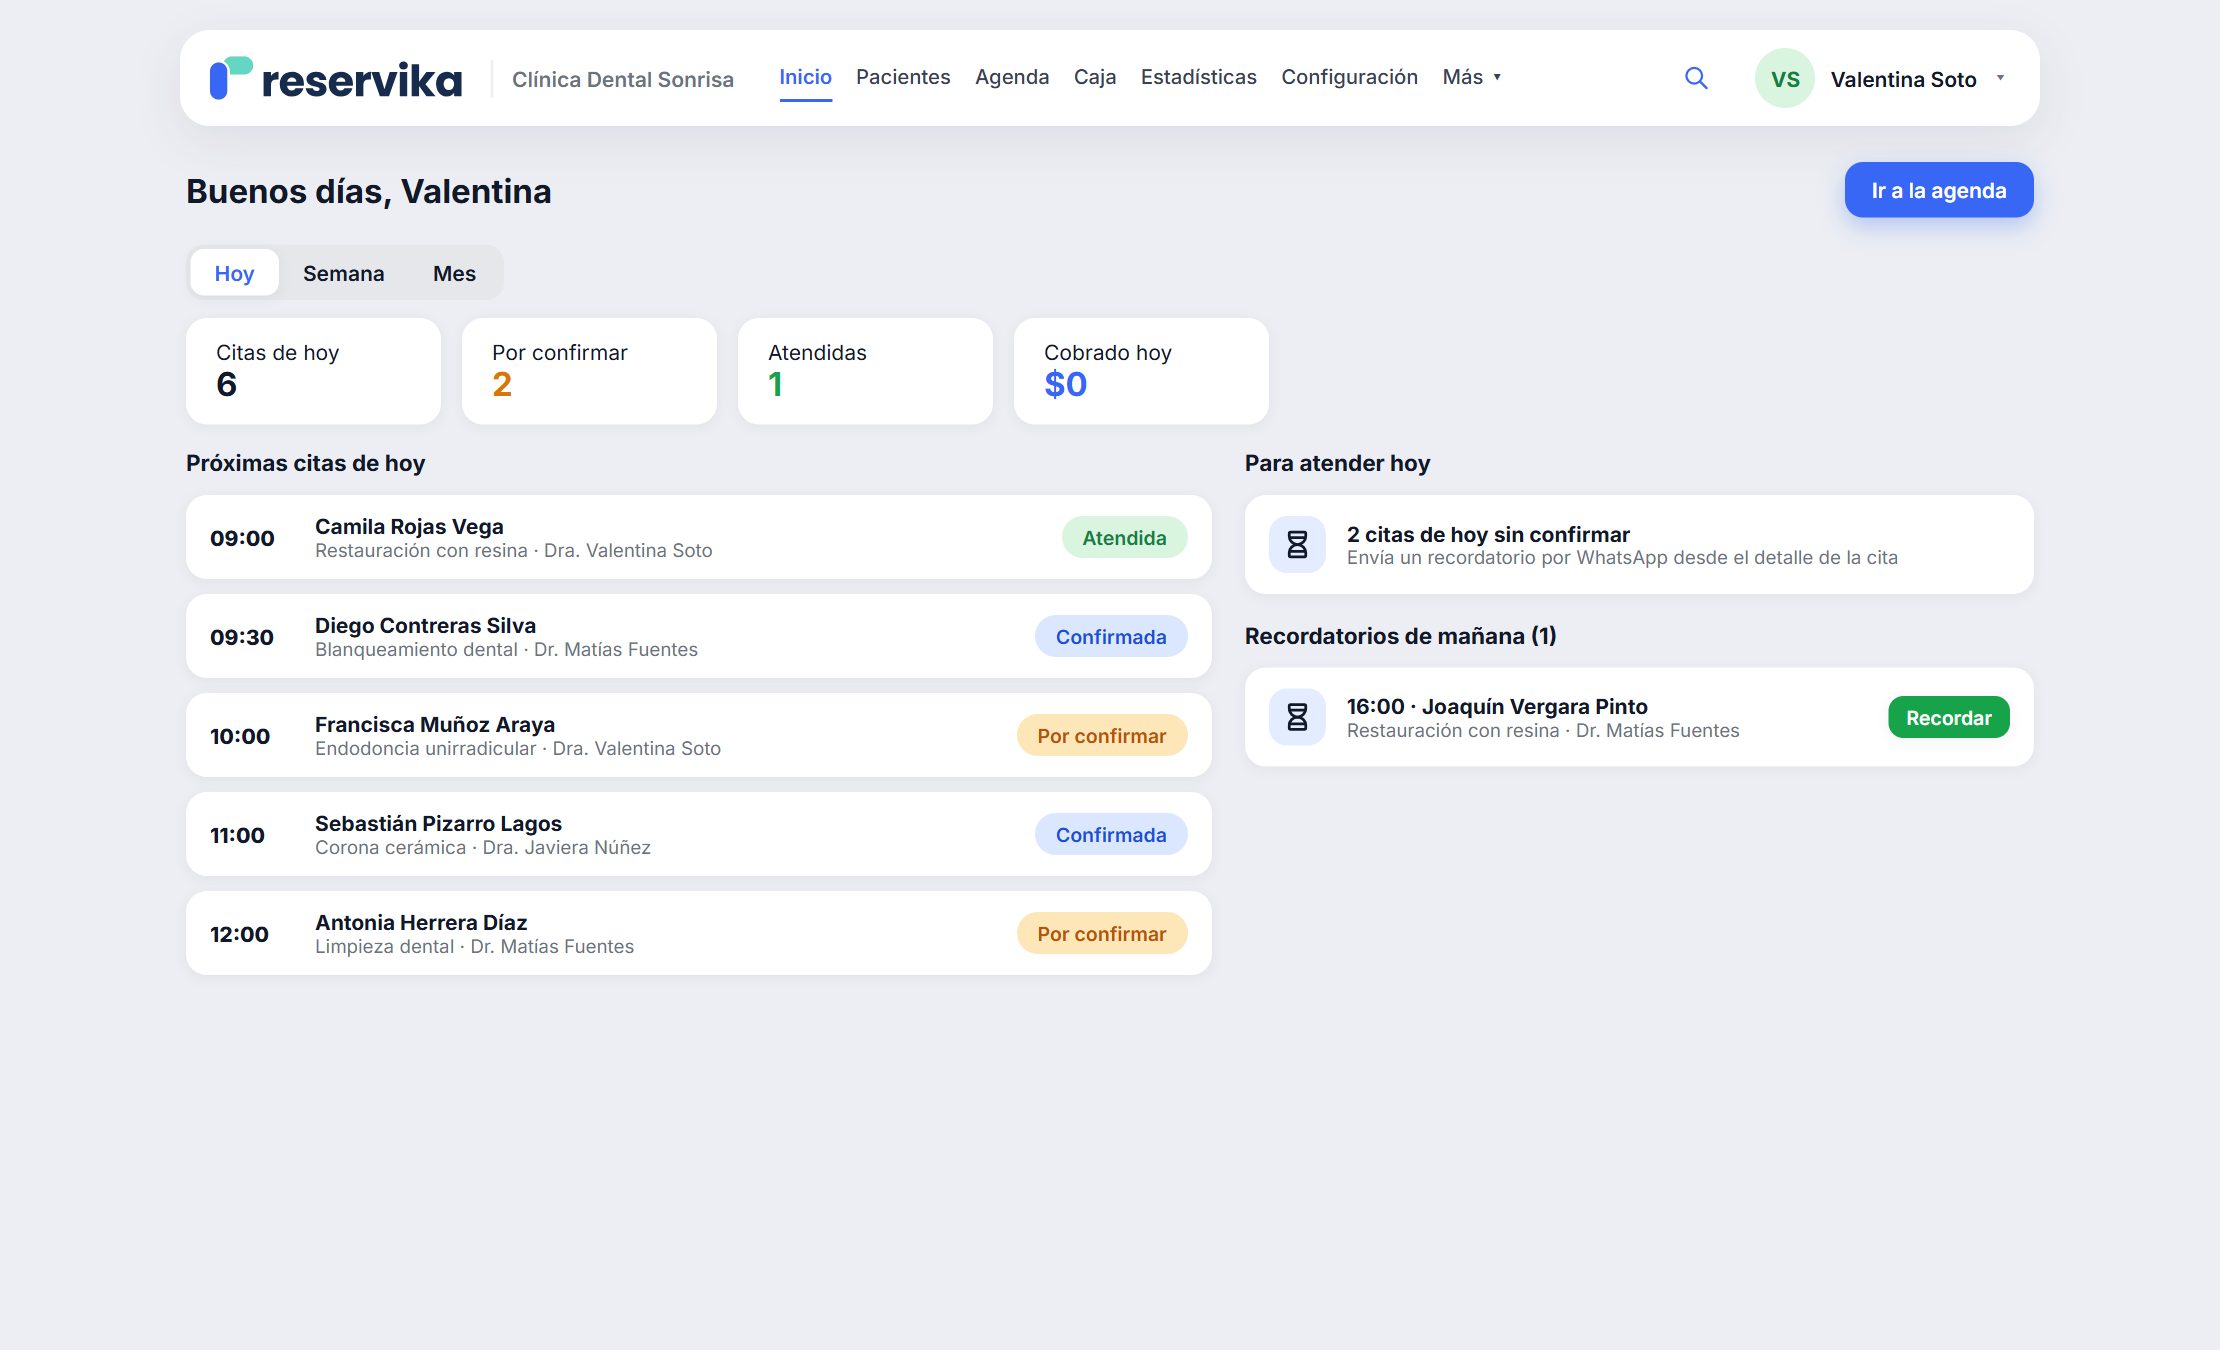Click Recordatorios de mañana (1) heading
This screenshot has height=1350, width=2220.
click(1400, 636)
